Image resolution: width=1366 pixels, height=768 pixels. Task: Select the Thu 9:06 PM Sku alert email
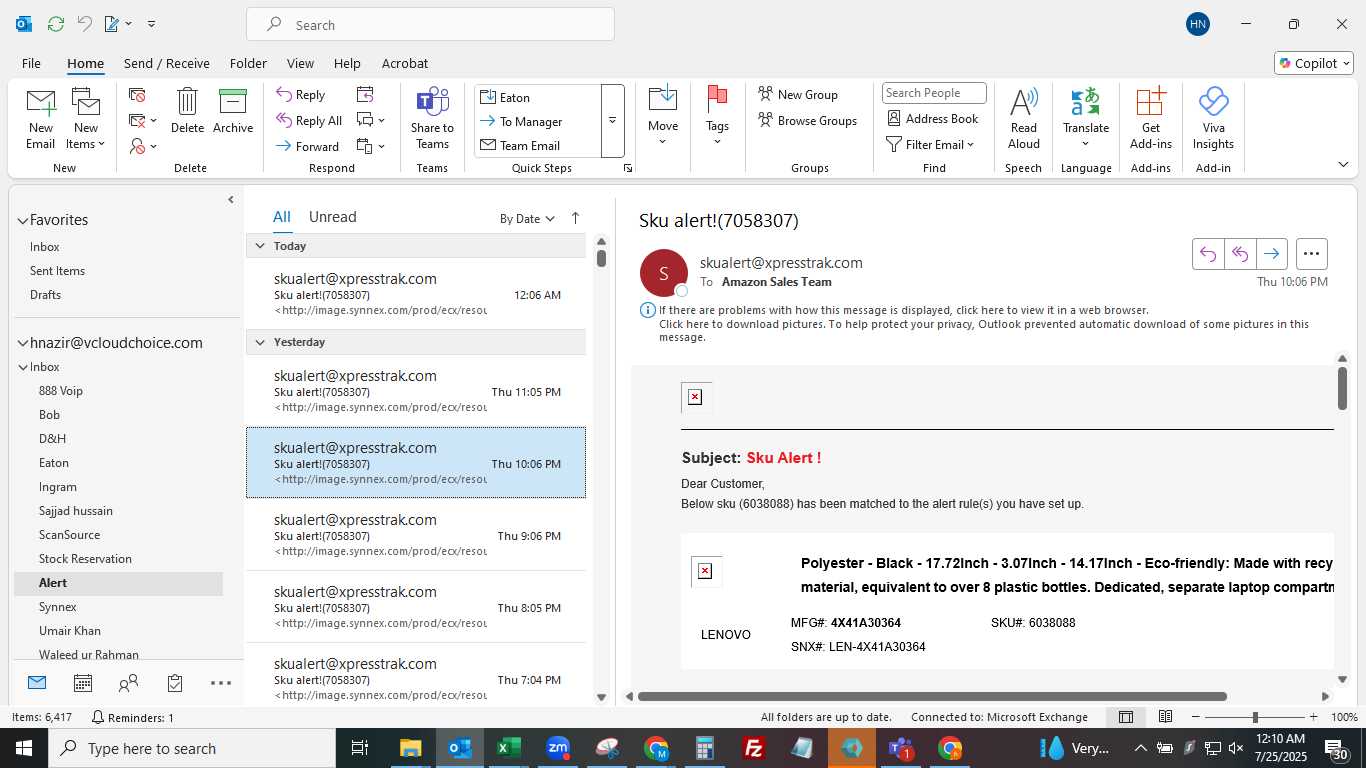416,535
